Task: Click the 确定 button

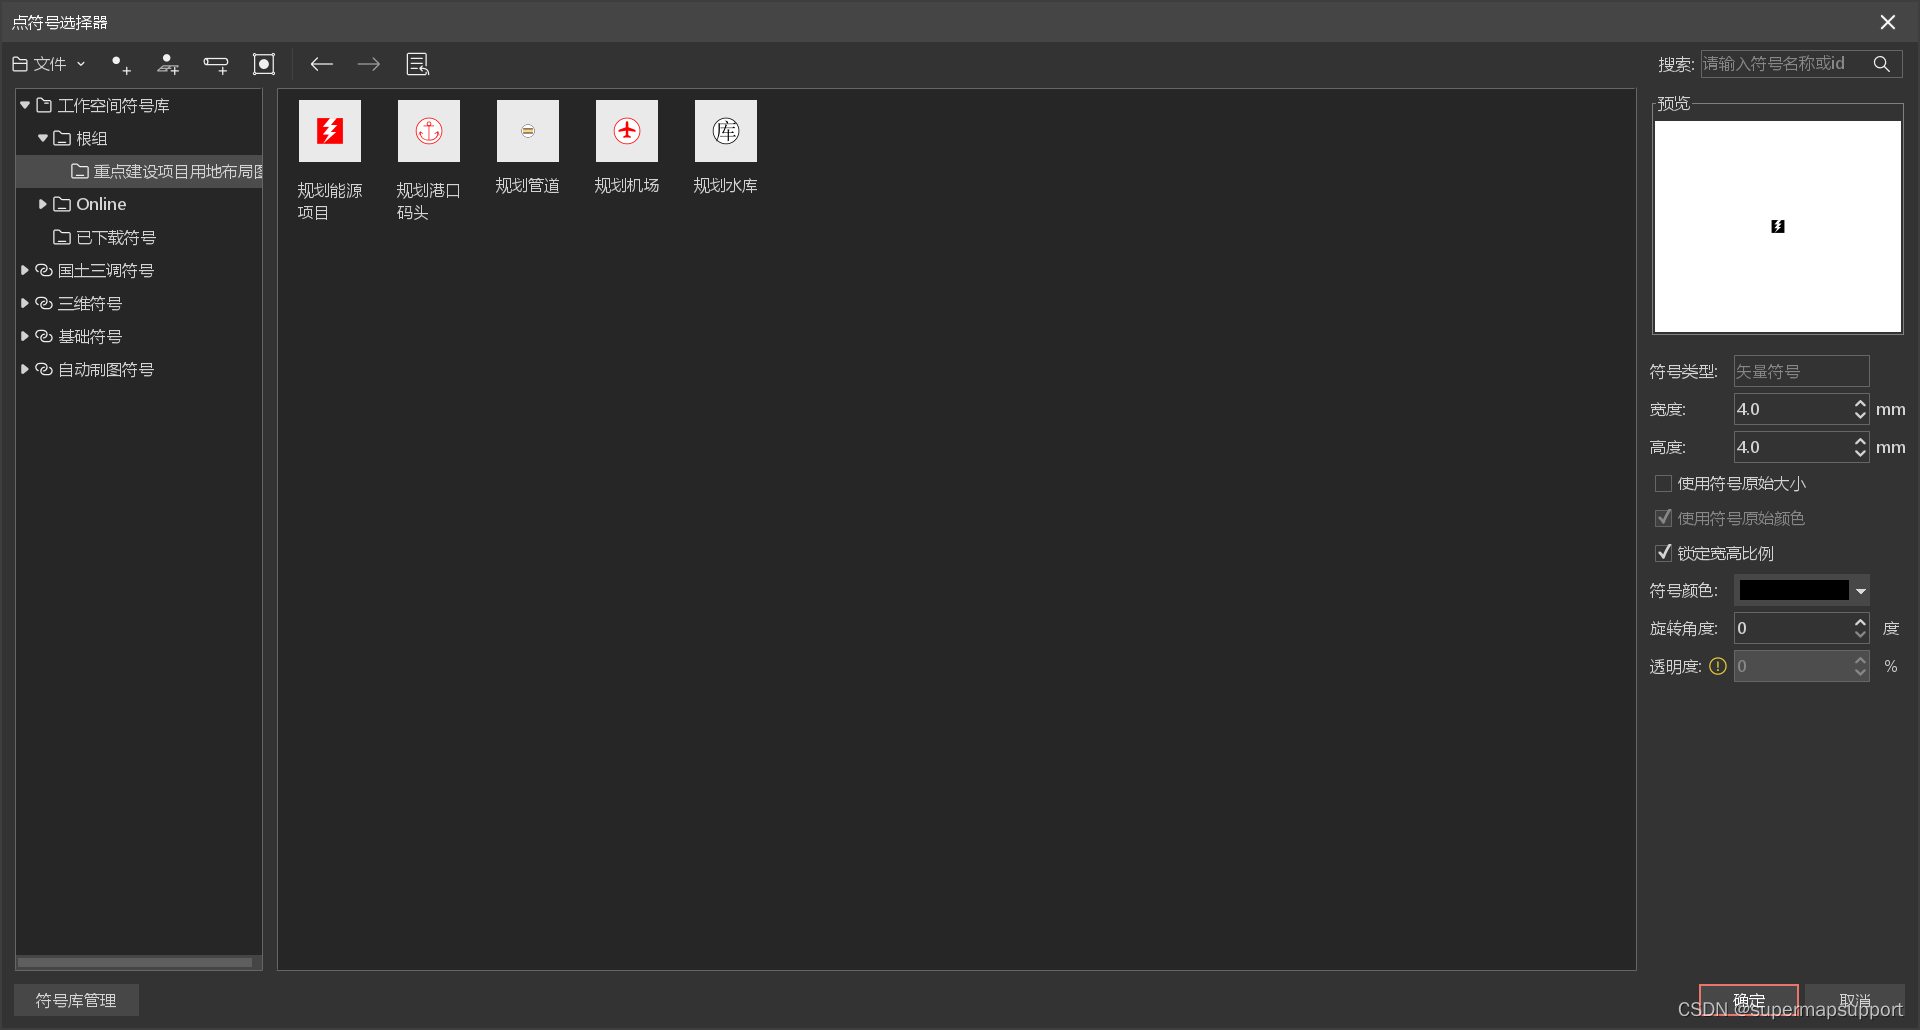Action: point(1748,1001)
